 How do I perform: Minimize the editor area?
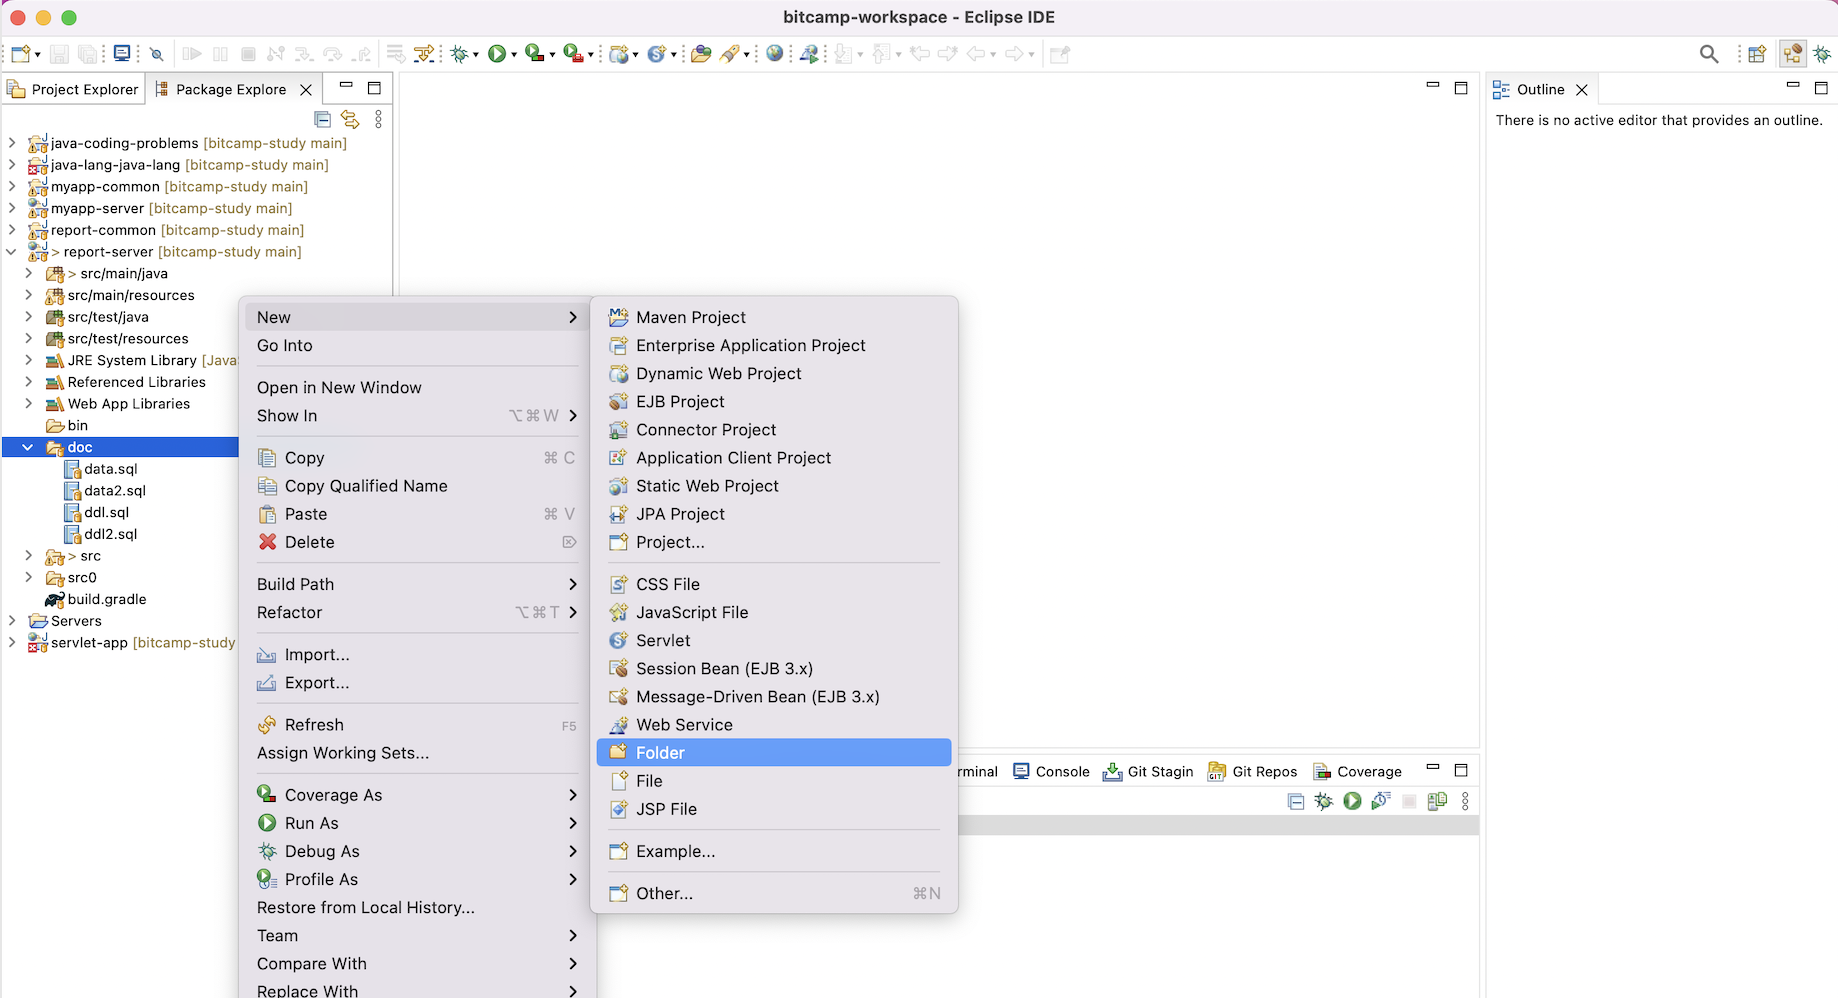click(1433, 86)
